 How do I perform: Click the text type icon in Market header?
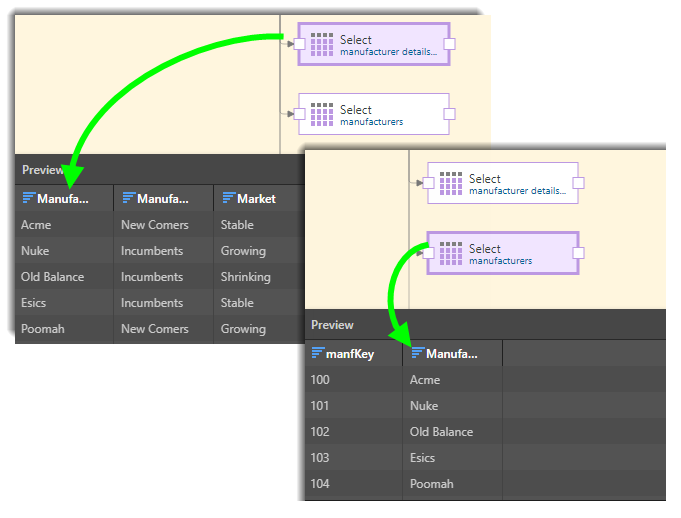[228, 199]
